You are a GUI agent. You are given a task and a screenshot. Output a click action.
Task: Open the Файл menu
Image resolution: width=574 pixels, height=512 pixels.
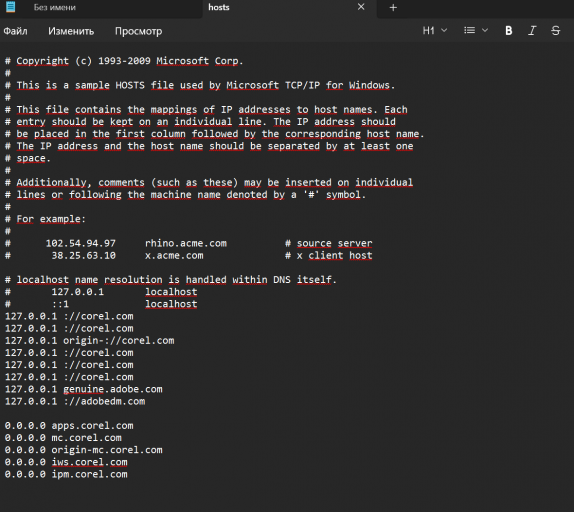pyautogui.click(x=15, y=31)
